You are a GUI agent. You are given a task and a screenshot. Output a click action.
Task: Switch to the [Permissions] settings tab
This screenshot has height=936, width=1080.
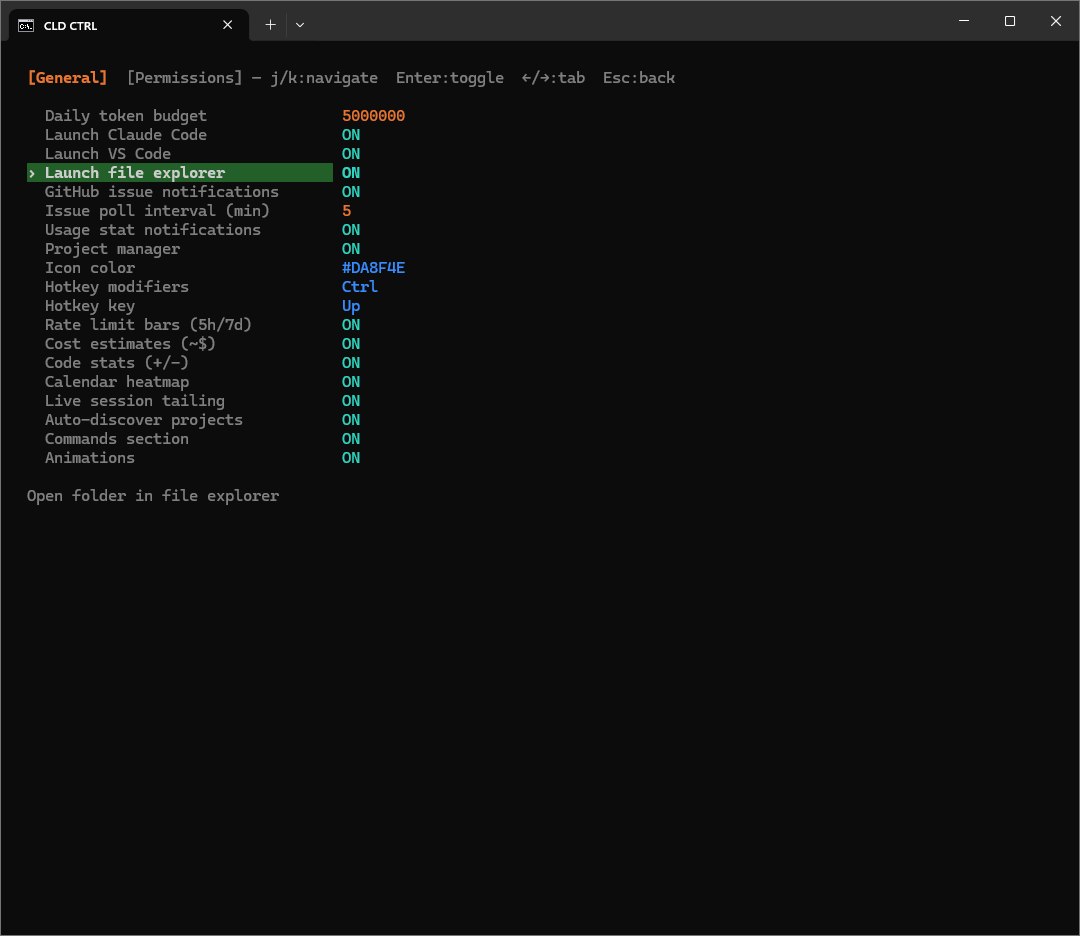pyautogui.click(x=185, y=78)
